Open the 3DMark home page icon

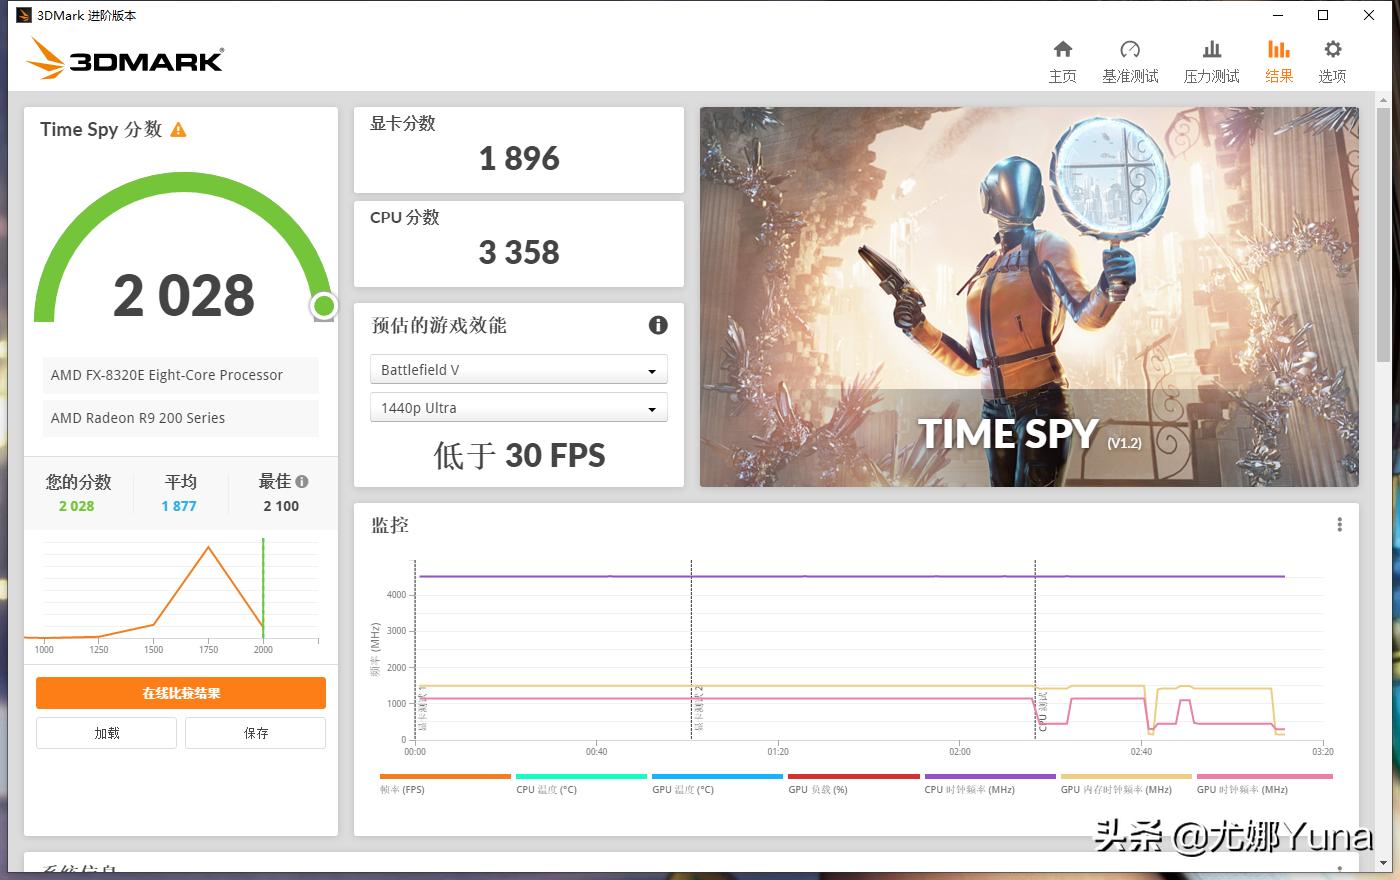click(x=1063, y=58)
